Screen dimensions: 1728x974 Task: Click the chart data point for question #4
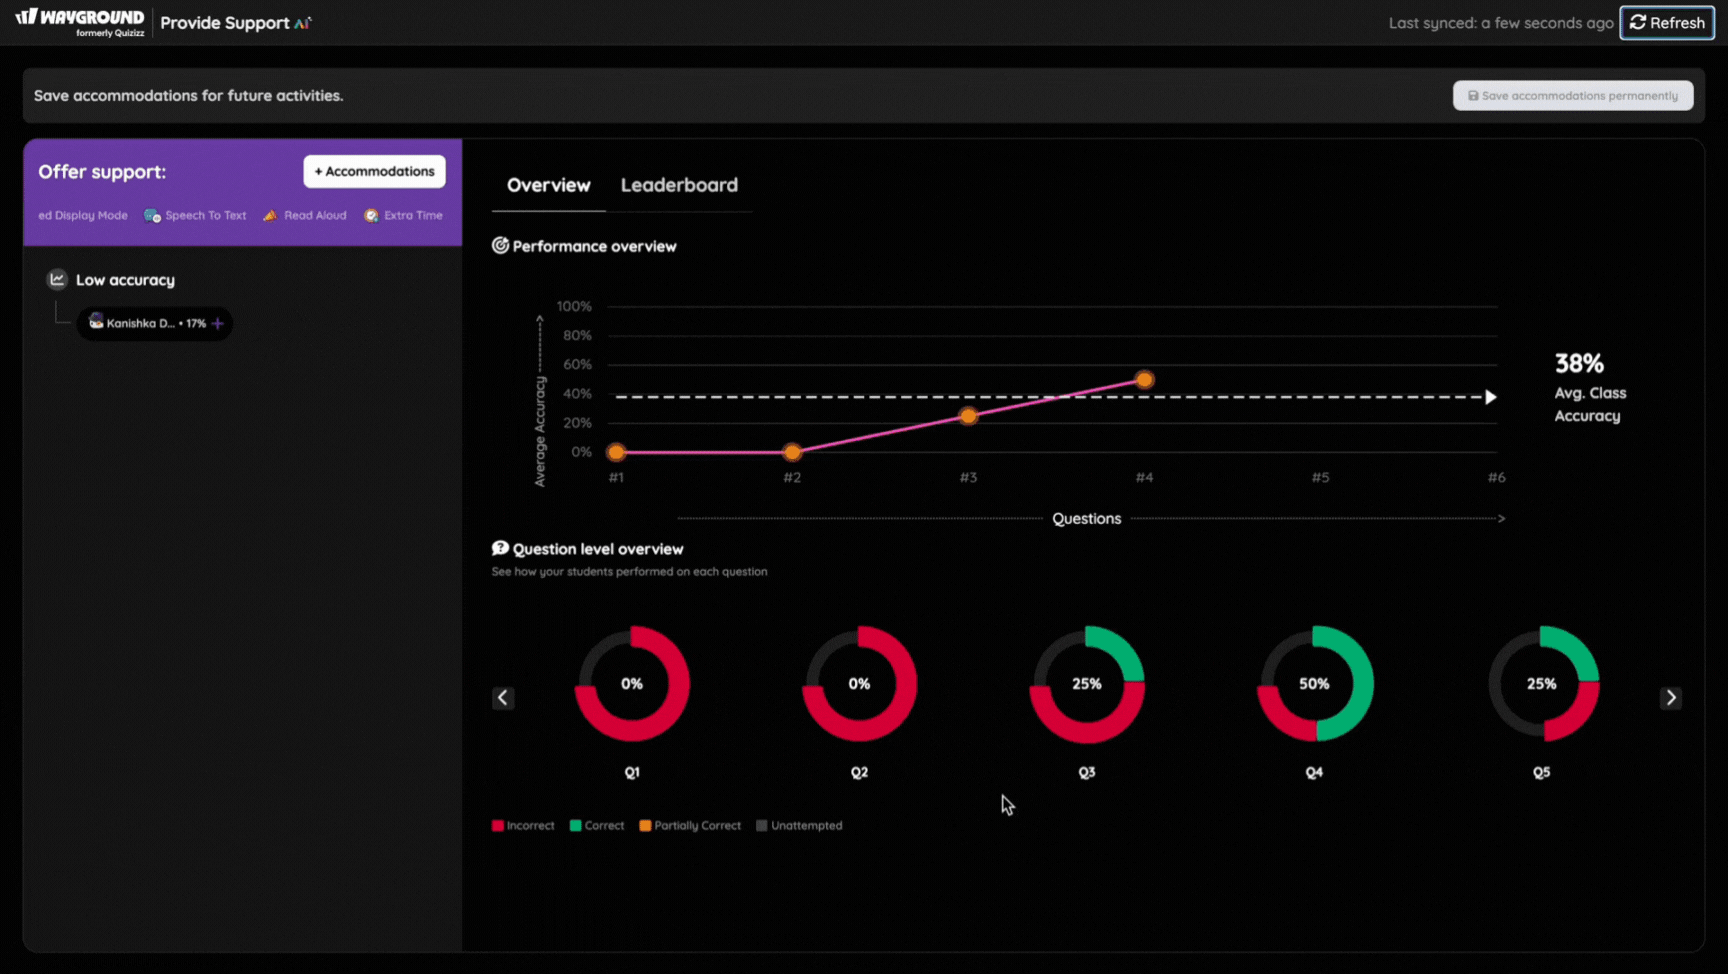tap(1144, 380)
